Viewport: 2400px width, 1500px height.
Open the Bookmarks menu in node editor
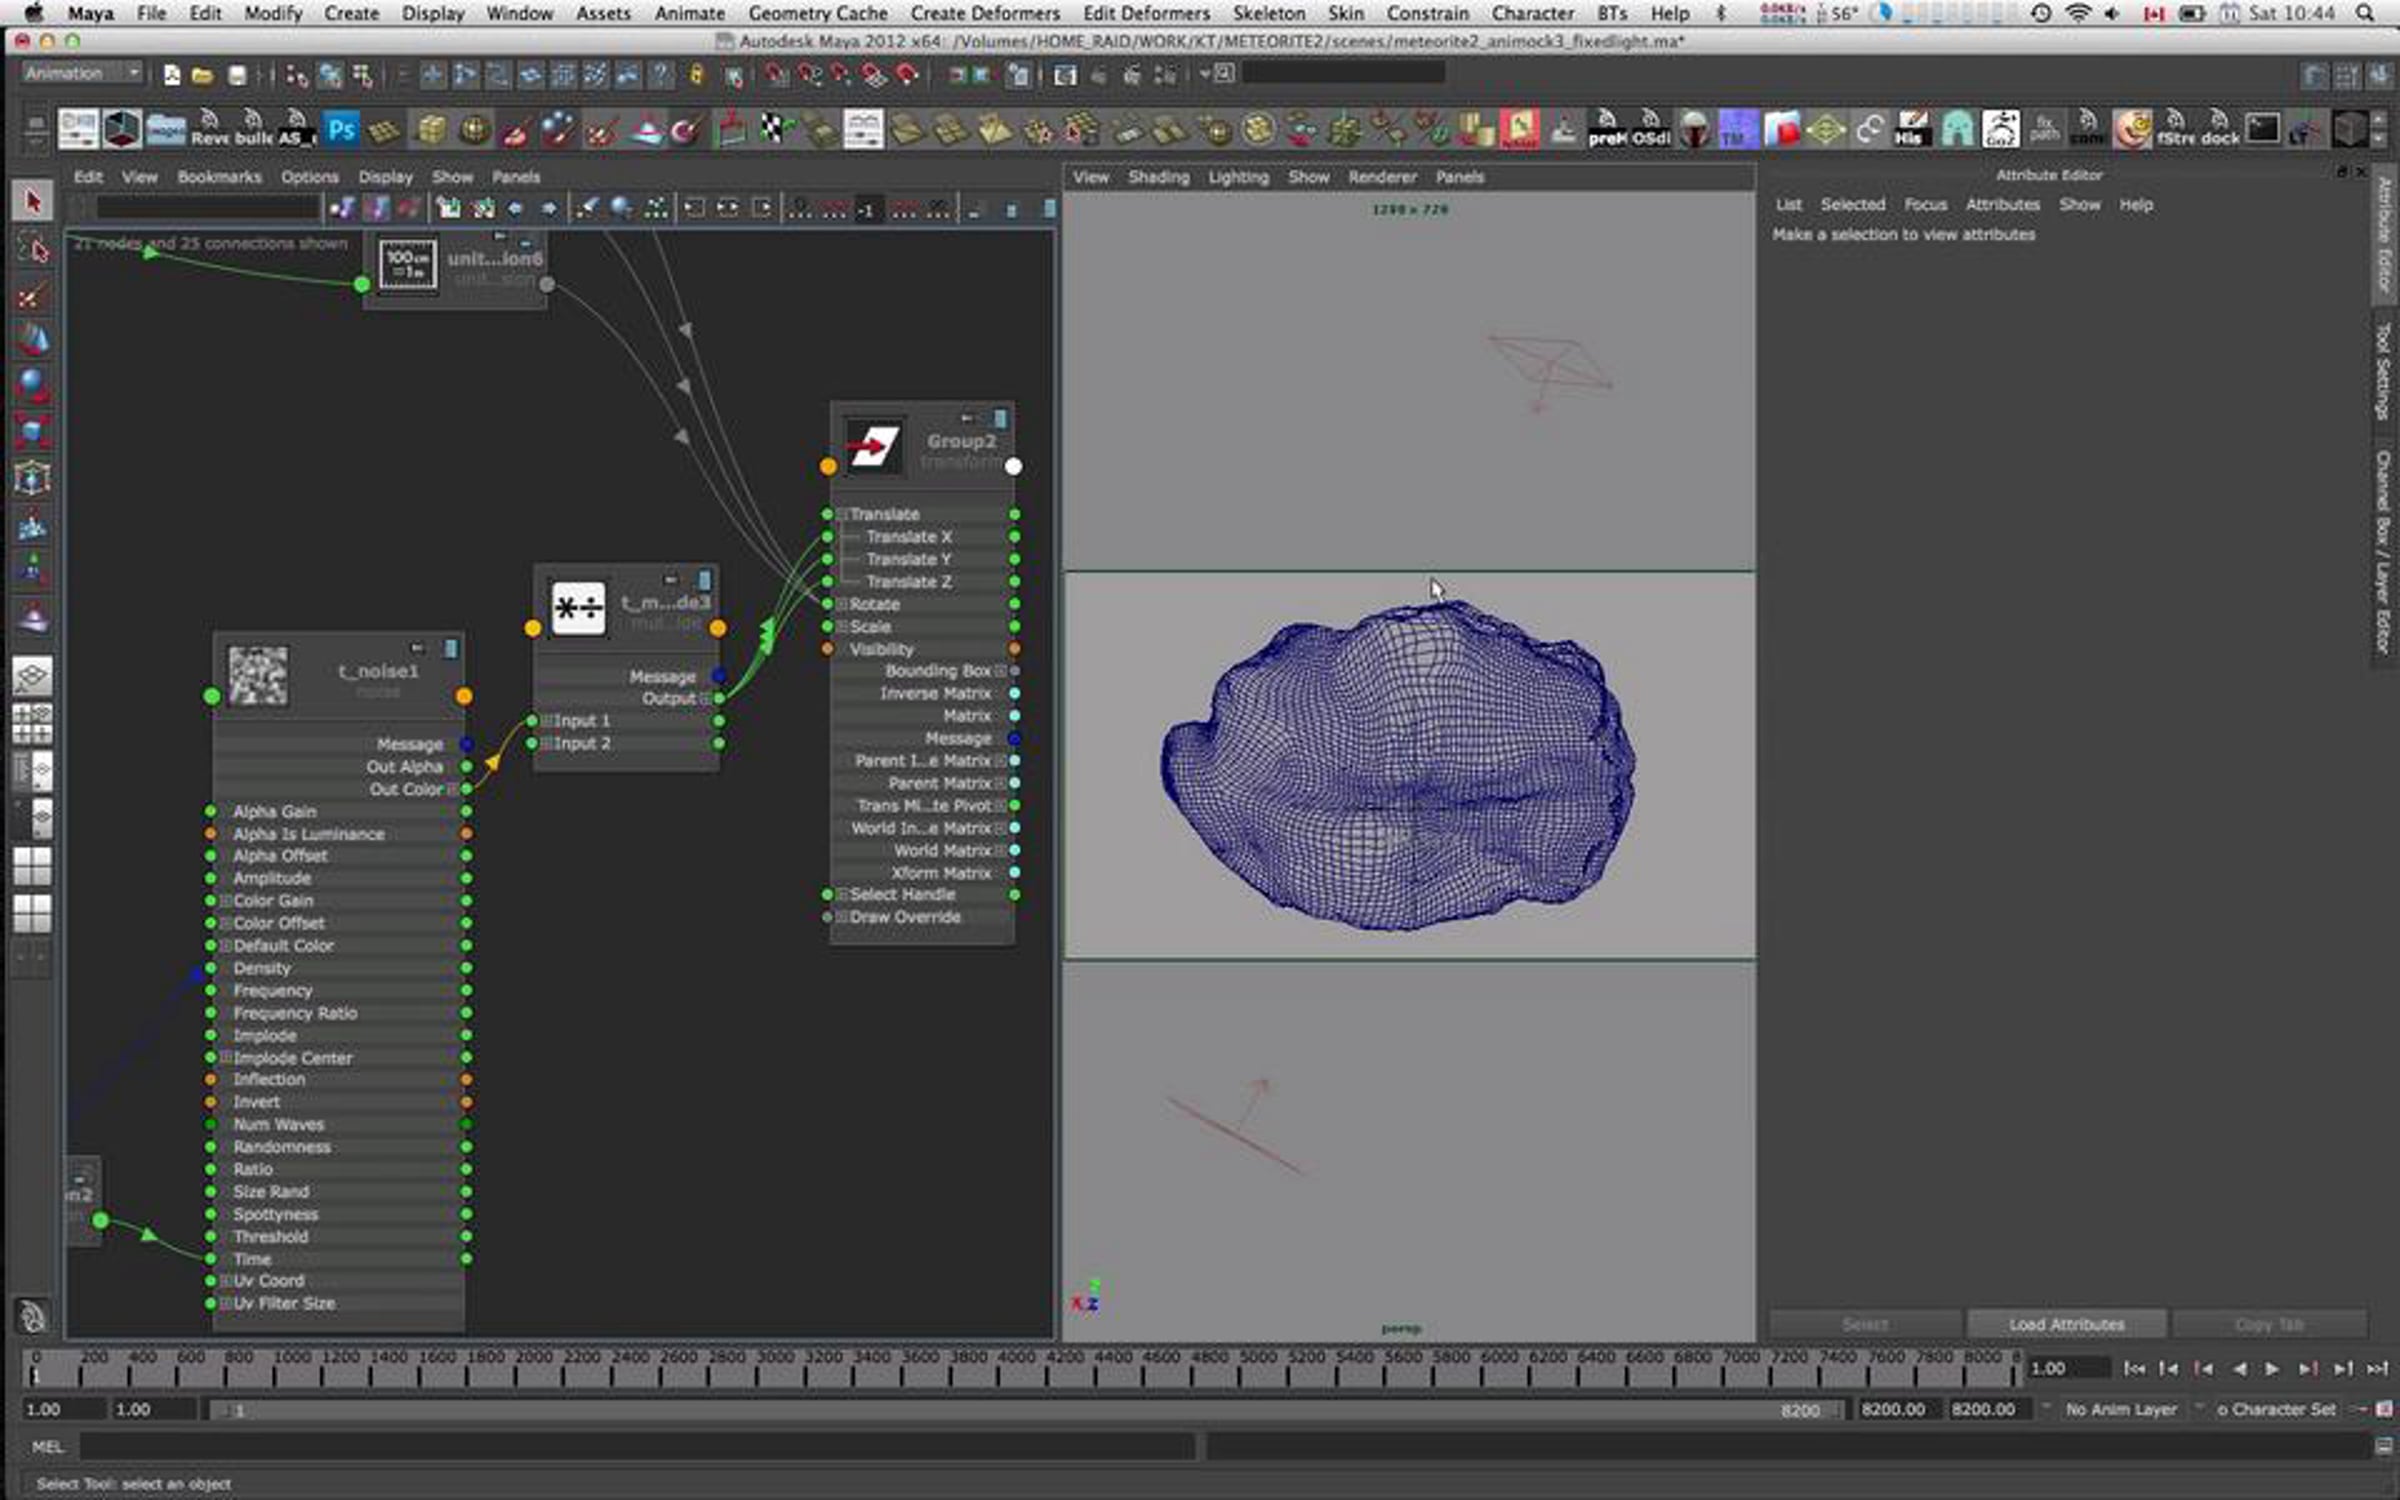pos(219,177)
